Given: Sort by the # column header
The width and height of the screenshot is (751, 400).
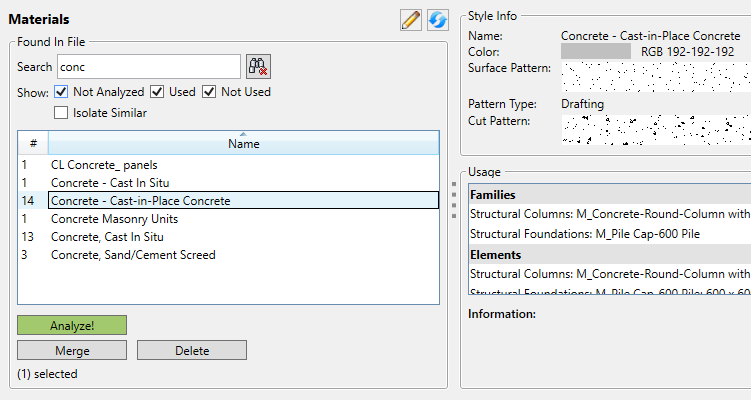Looking at the screenshot, I should coord(33,143).
